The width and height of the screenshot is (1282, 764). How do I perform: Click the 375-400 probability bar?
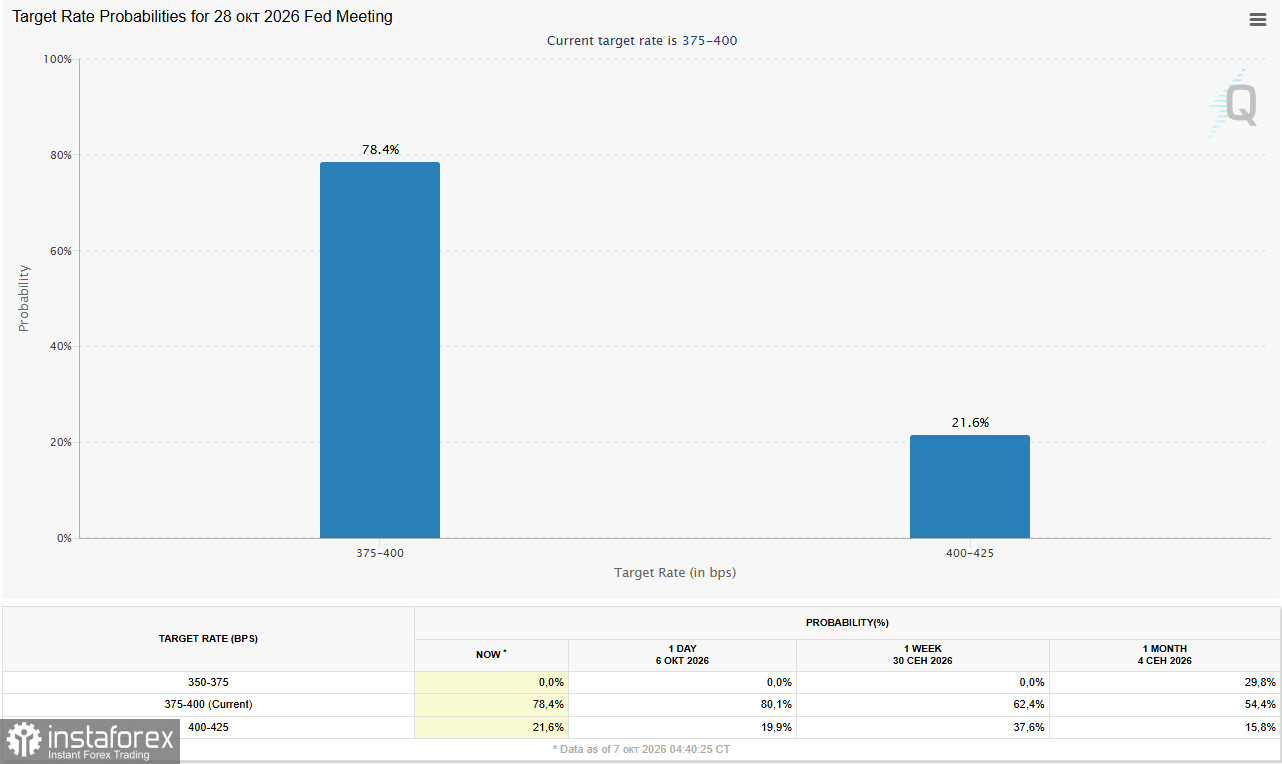(x=380, y=350)
